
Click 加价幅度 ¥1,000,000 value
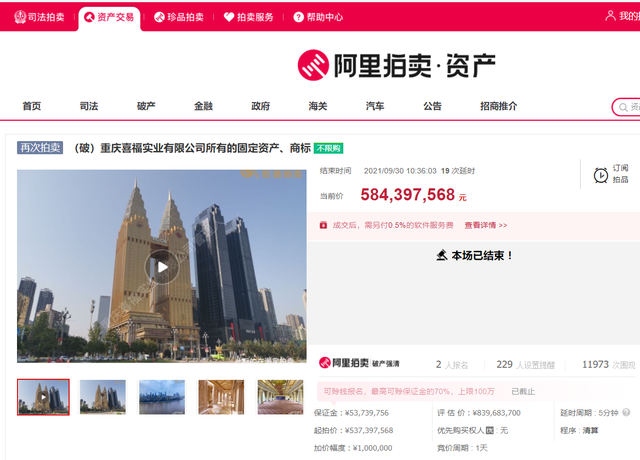pos(372,448)
